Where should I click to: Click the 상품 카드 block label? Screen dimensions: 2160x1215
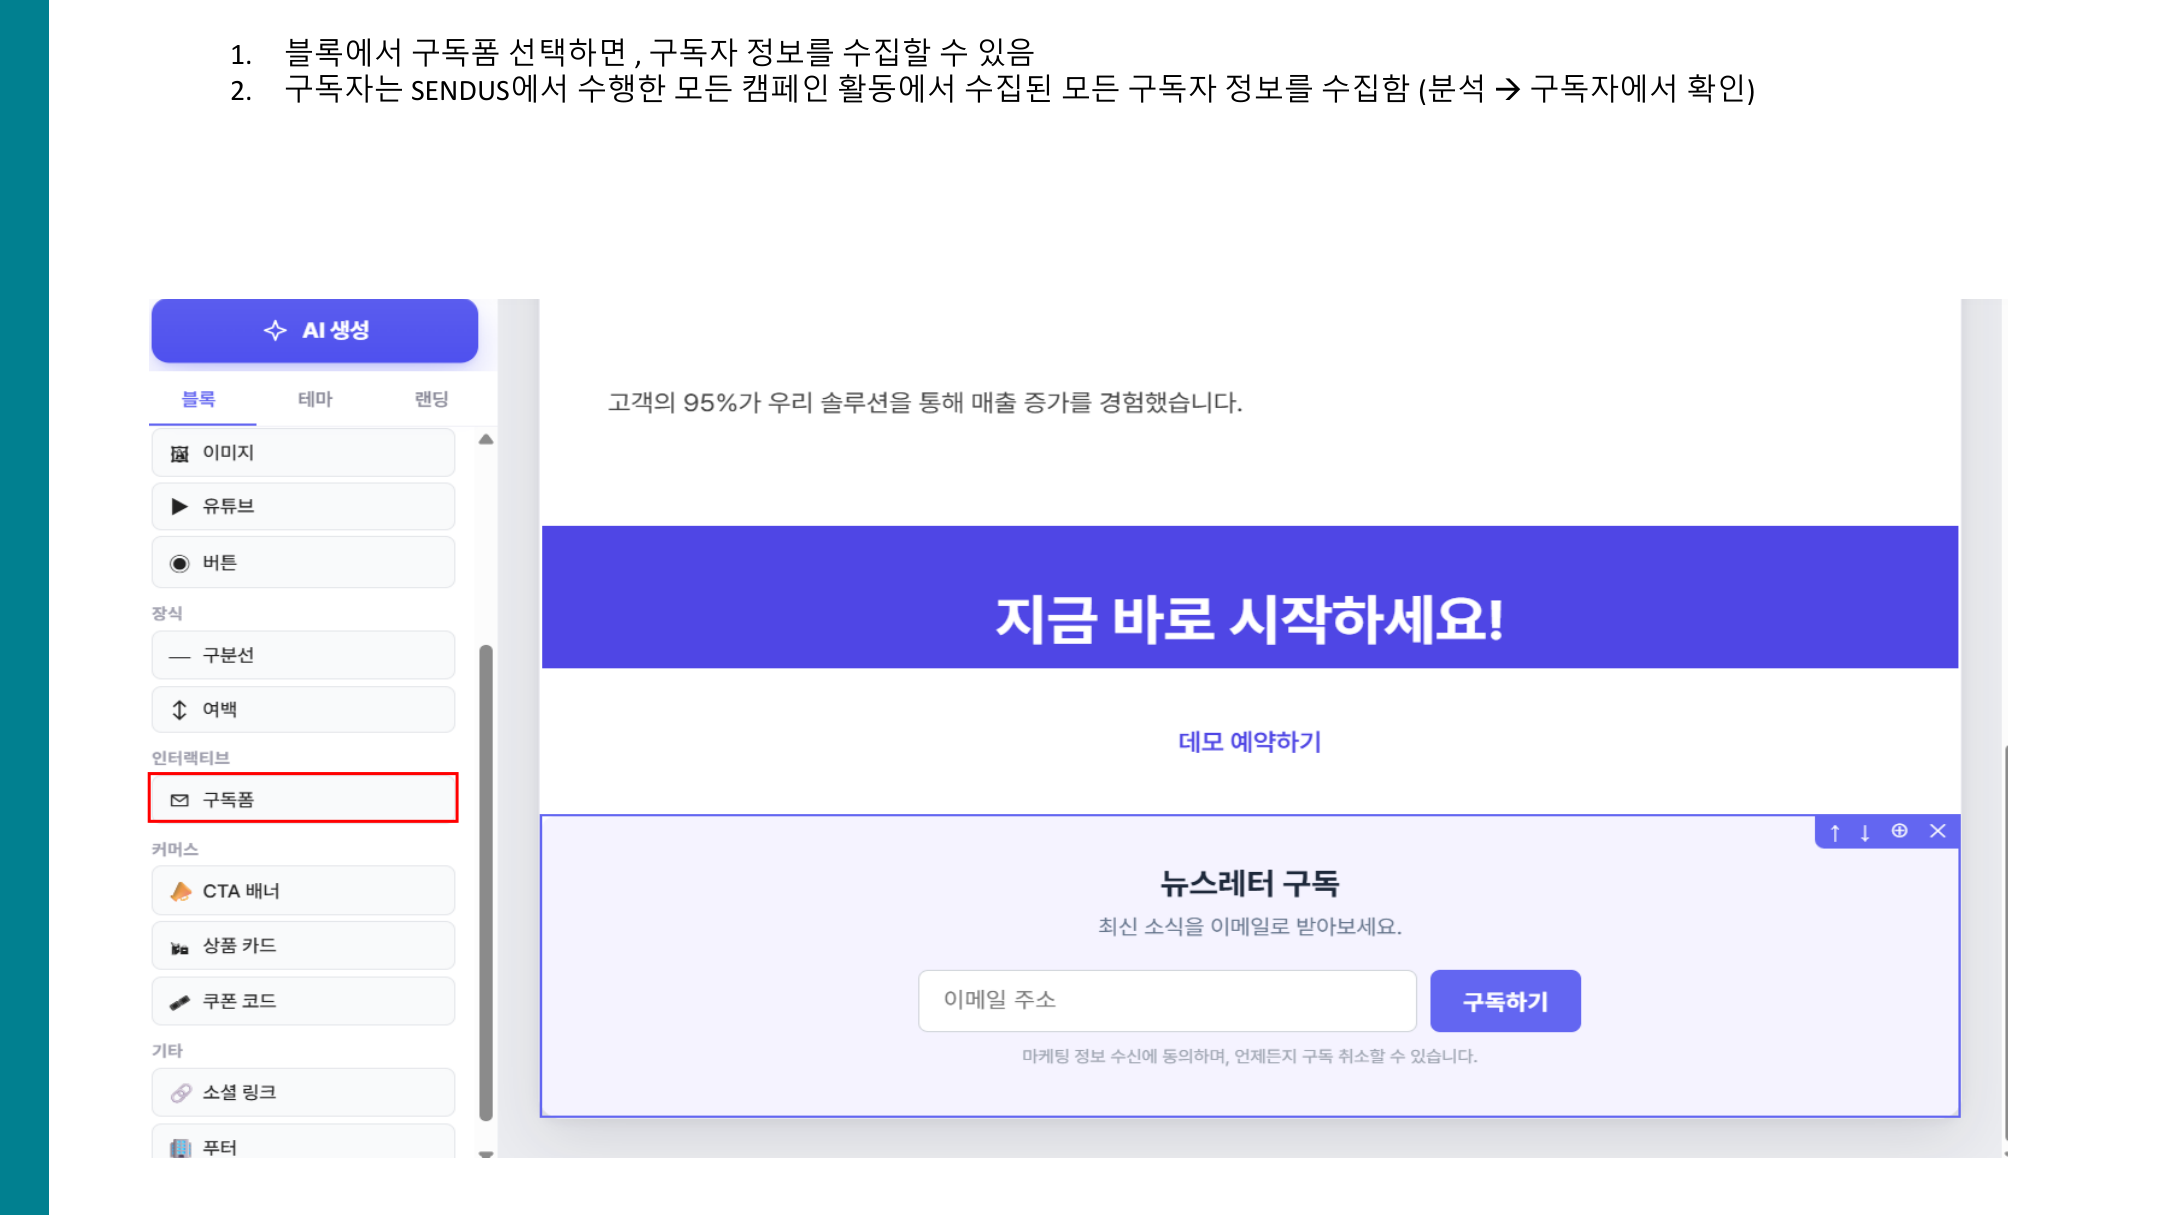[x=239, y=945]
